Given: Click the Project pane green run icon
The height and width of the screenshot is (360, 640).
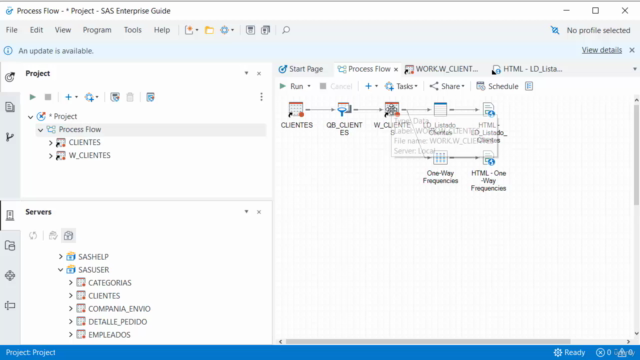Looking at the screenshot, I should pos(33,97).
